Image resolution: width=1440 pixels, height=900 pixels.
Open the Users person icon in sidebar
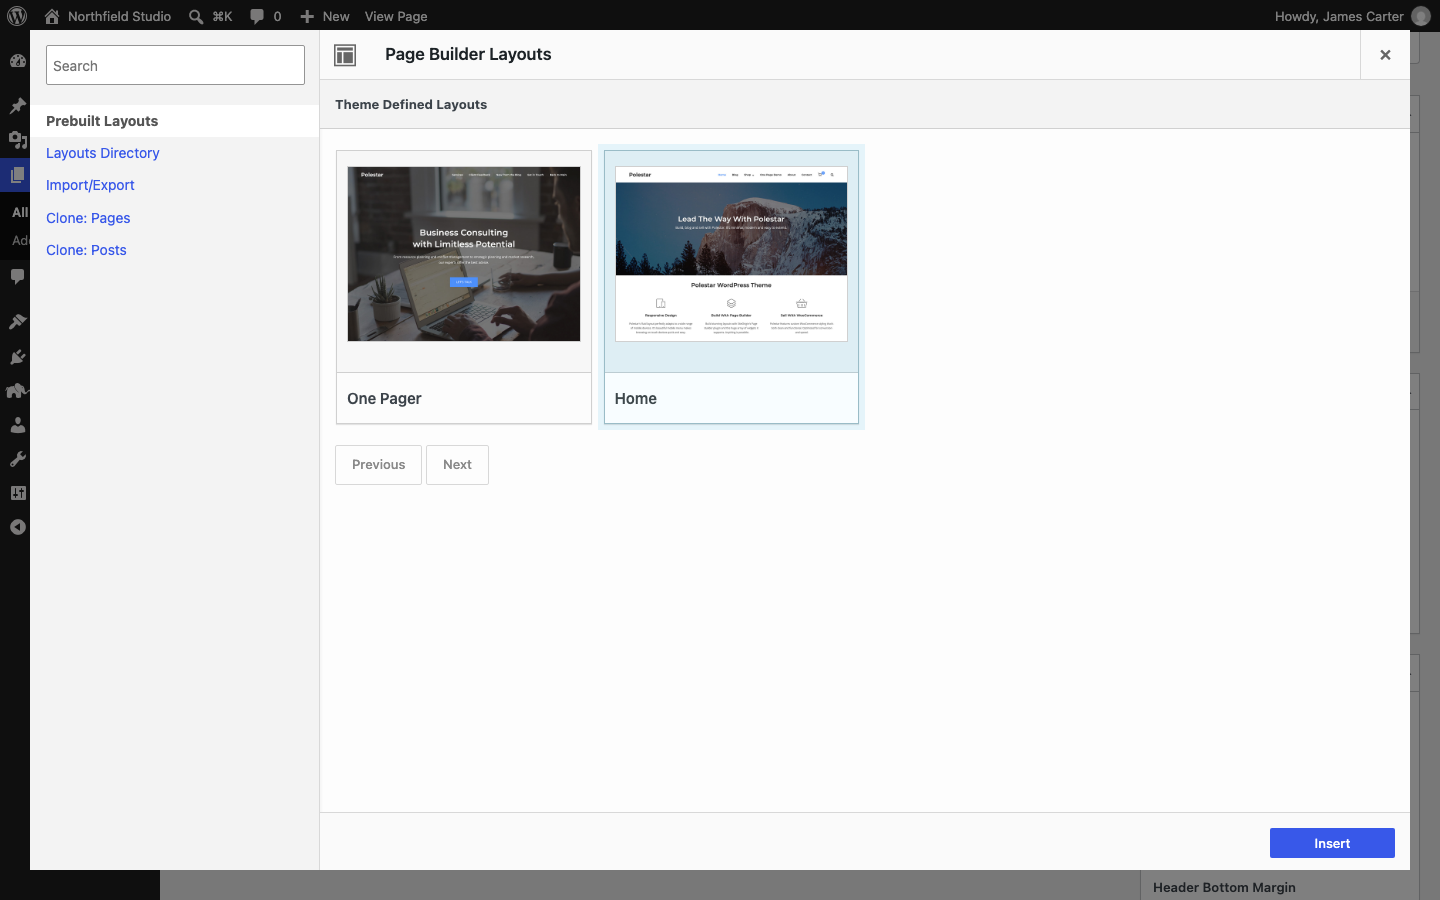coord(17,425)
